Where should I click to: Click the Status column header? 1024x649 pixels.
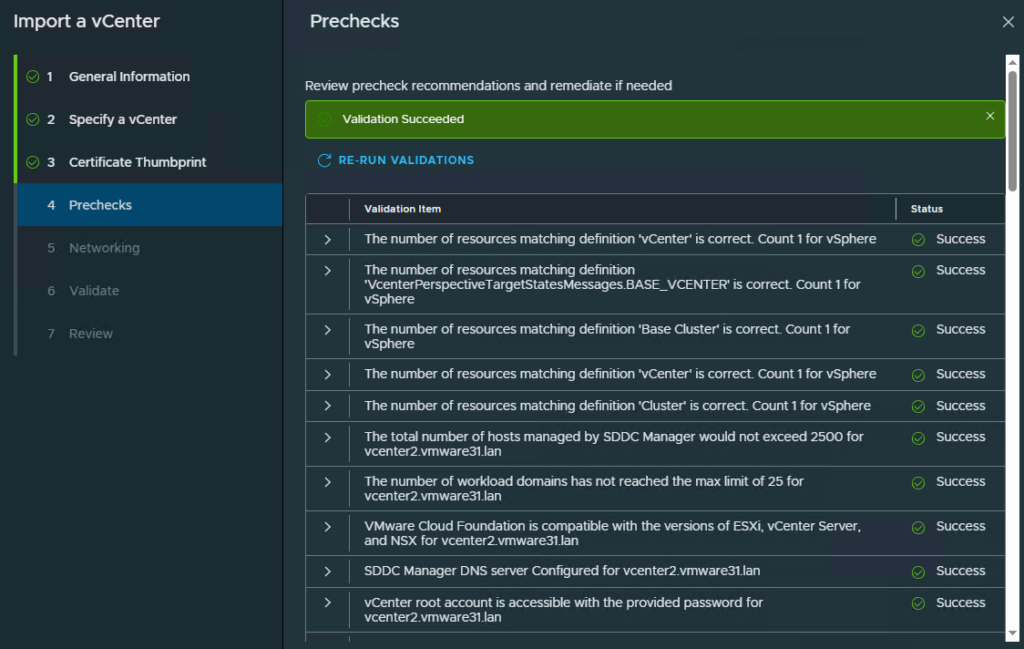click(x=926, y=209)
